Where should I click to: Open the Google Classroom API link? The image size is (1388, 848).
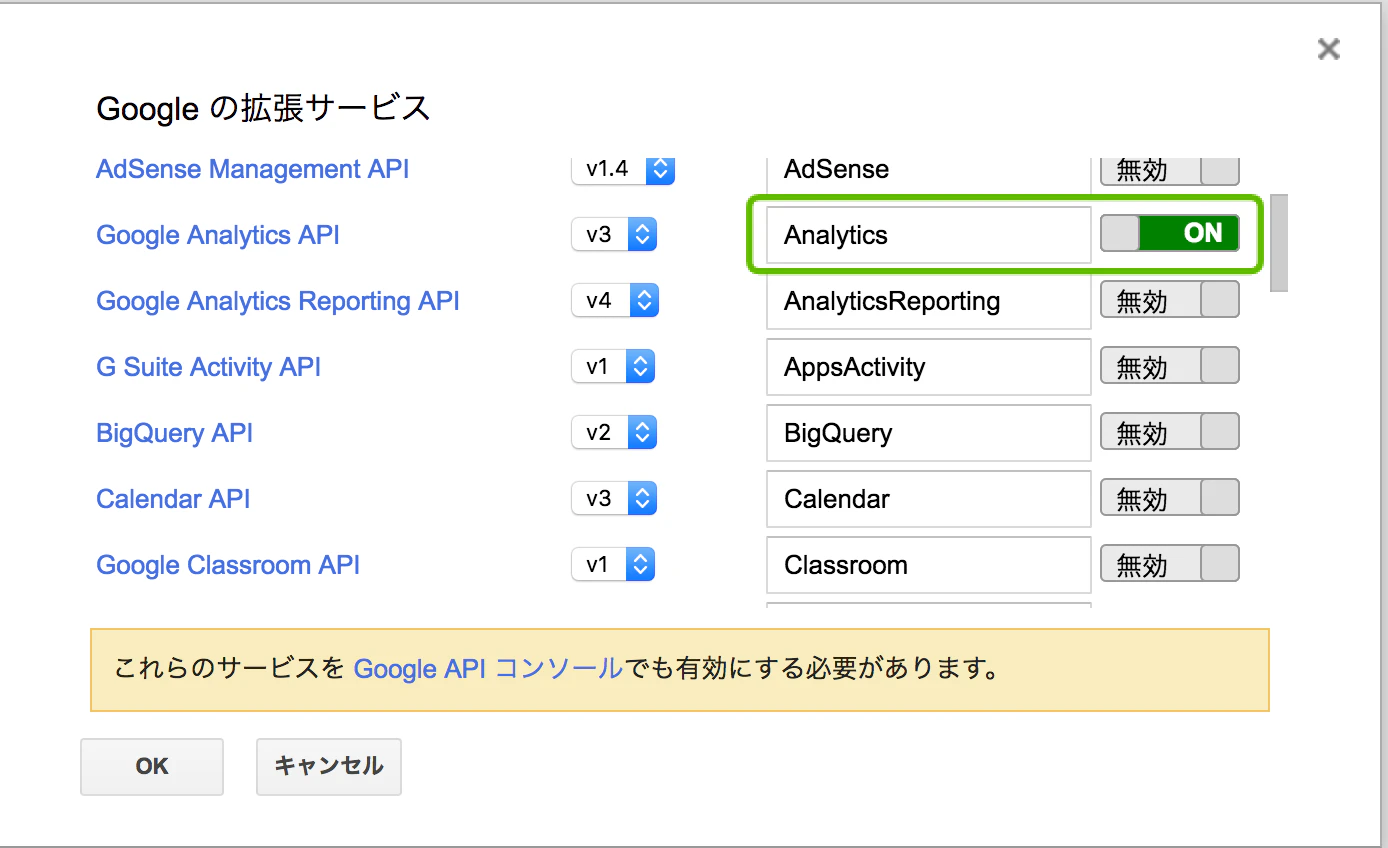[228, 565]
